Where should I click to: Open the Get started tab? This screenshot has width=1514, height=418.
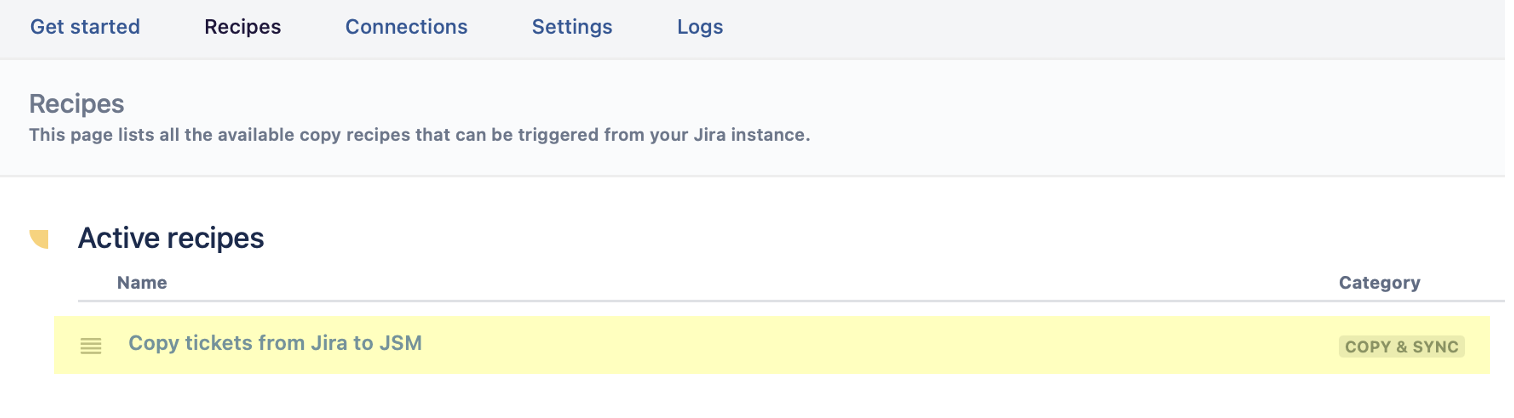(85, 27)
